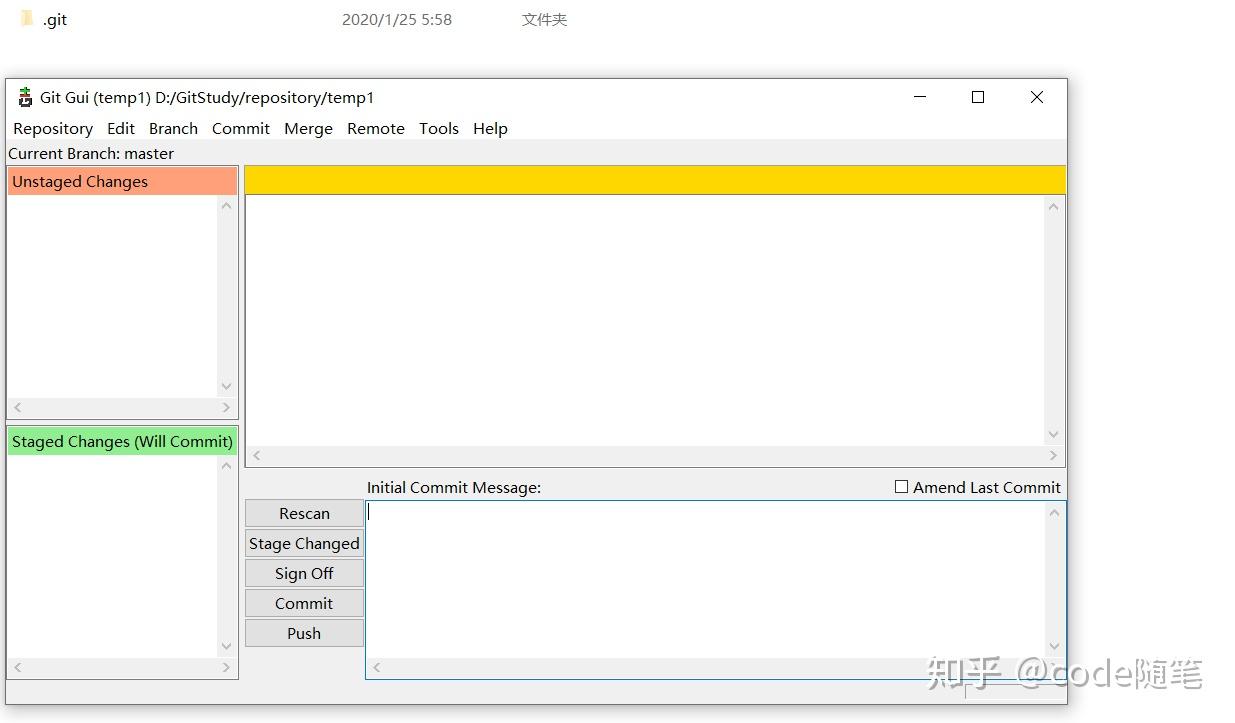This screenshot has height=723, width=1235.
Task: Click left arrow of commit message horizontal scrollbar
Action: point(377,667)
